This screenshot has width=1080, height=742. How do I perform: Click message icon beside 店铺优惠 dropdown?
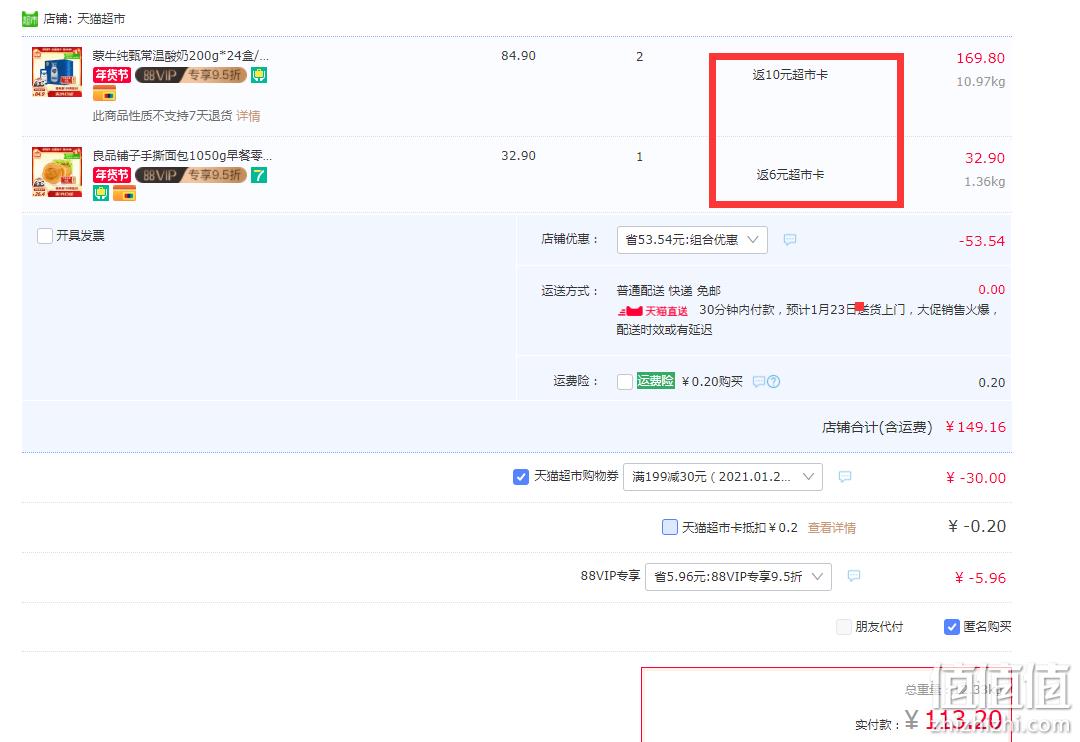pyautogui.click(x=790, y=239)
